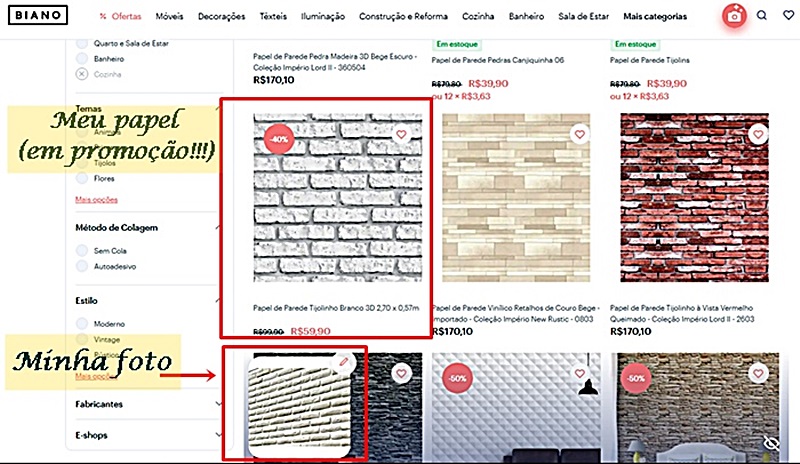The image size is (800, 464).
Task: Toggle the crossed-eye icon on stone wallpaper
Action: tap(771, 443)
